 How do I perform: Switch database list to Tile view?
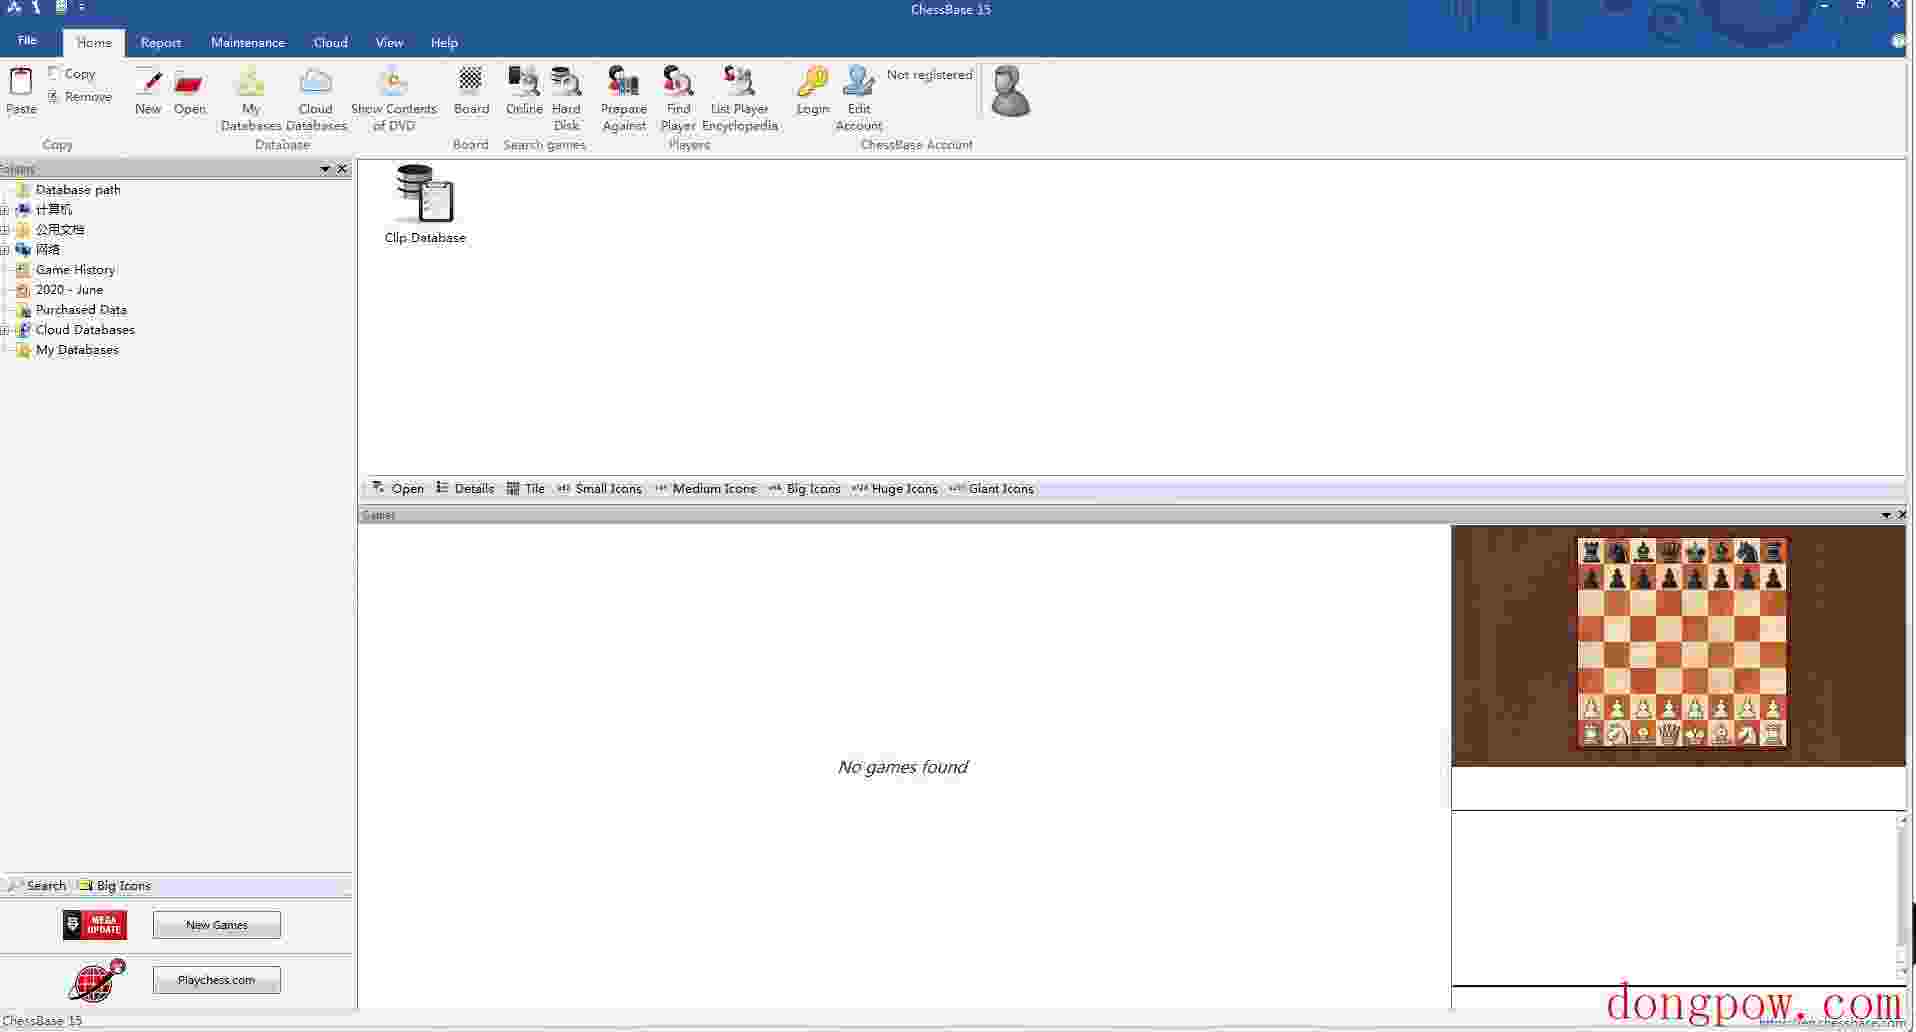pos(526,488)
